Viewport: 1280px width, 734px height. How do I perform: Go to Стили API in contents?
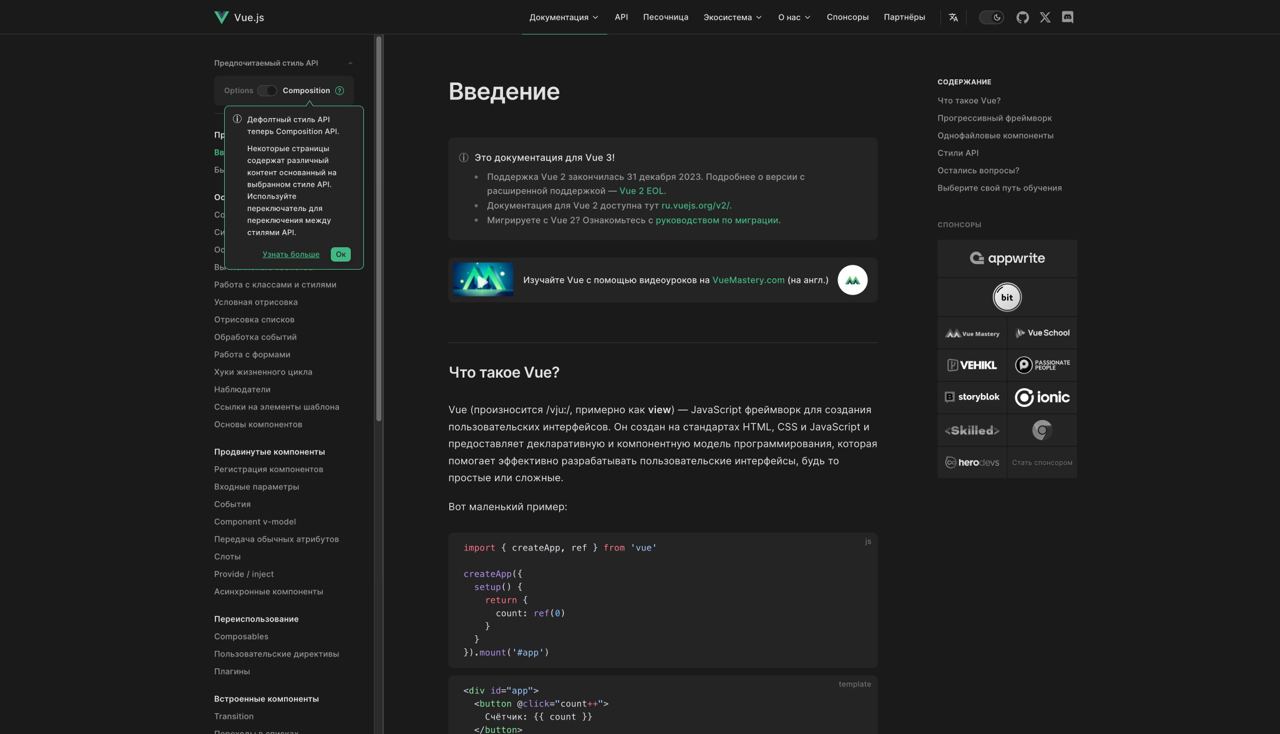point(958,153)
